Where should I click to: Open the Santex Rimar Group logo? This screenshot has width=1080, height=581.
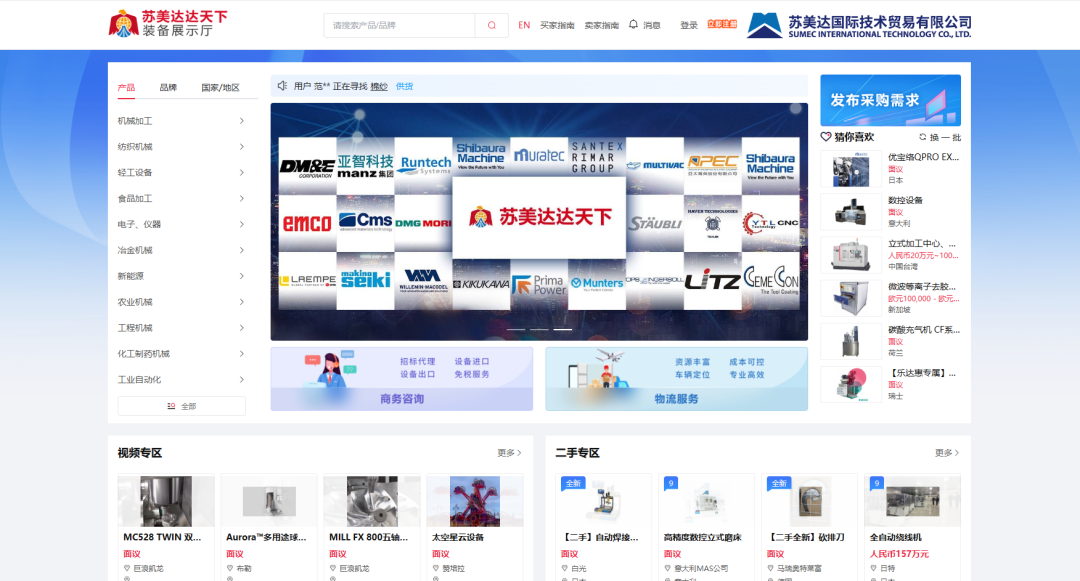(596, 156)
